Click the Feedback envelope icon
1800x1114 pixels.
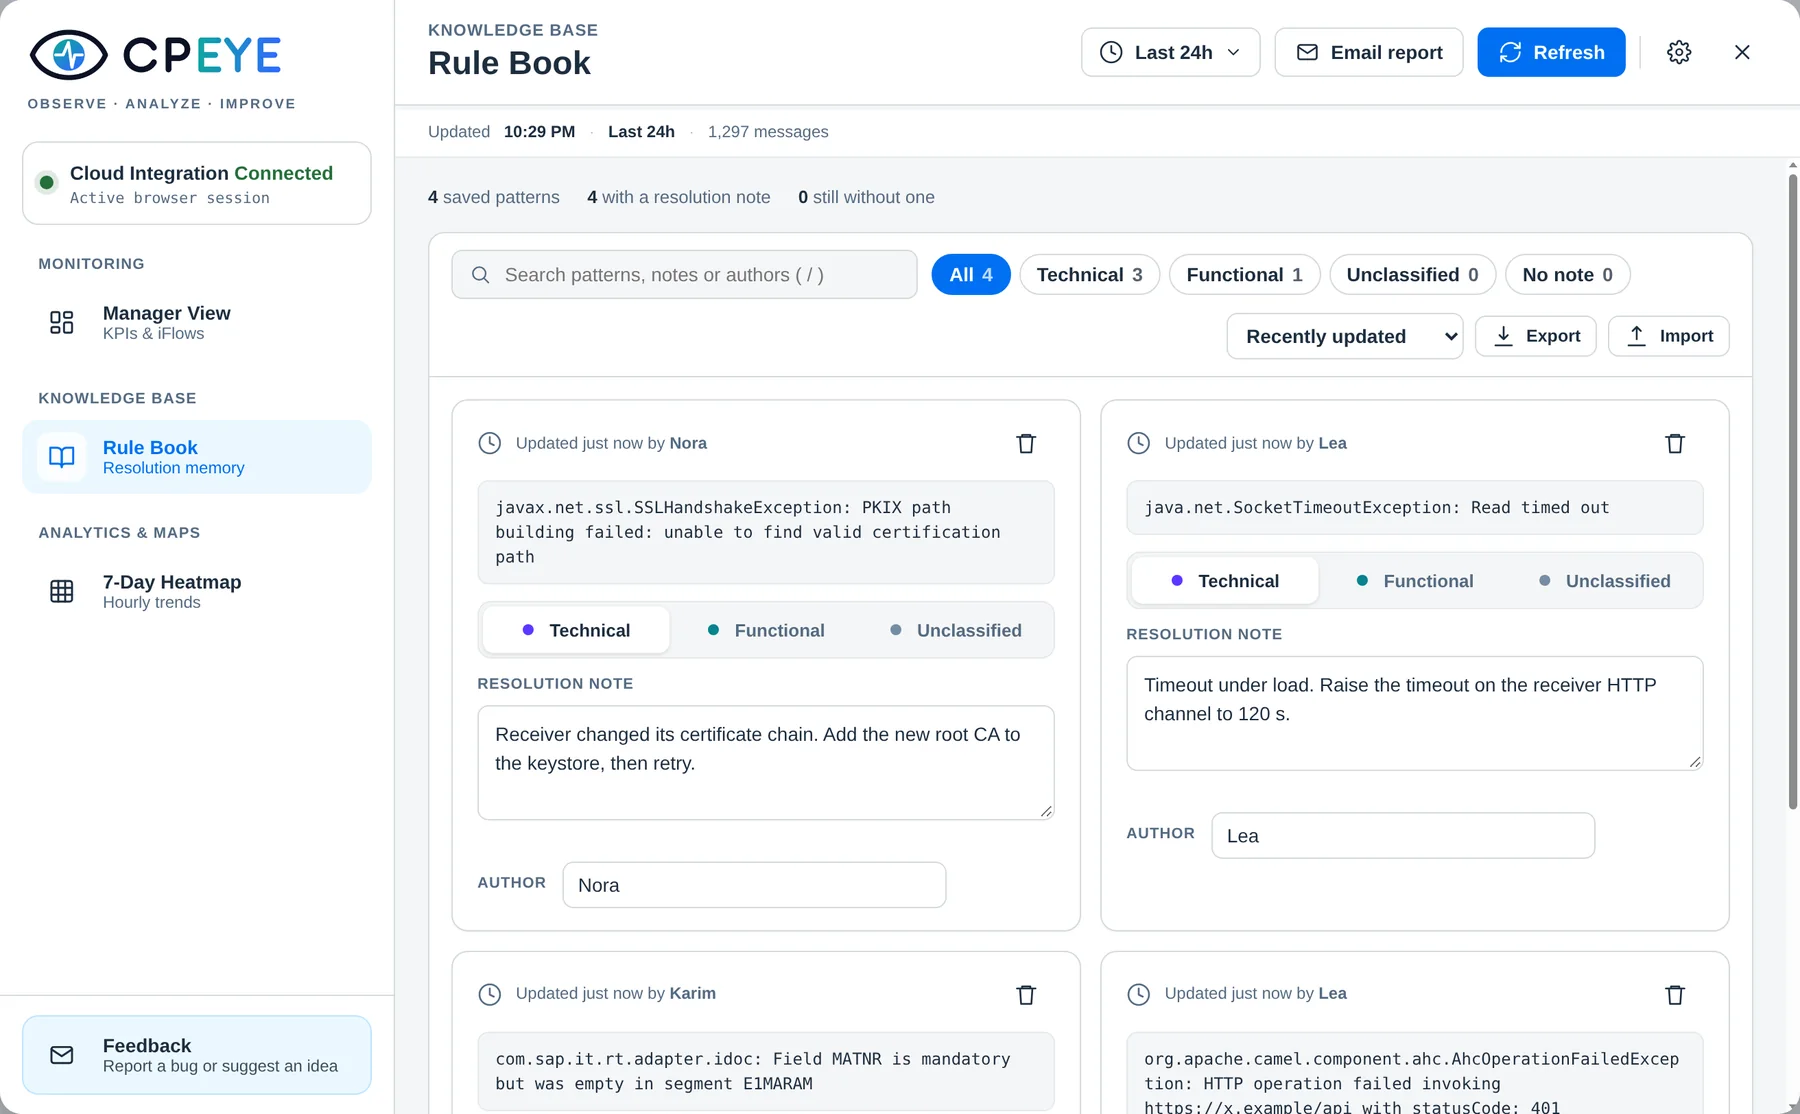pos(62,1055)
